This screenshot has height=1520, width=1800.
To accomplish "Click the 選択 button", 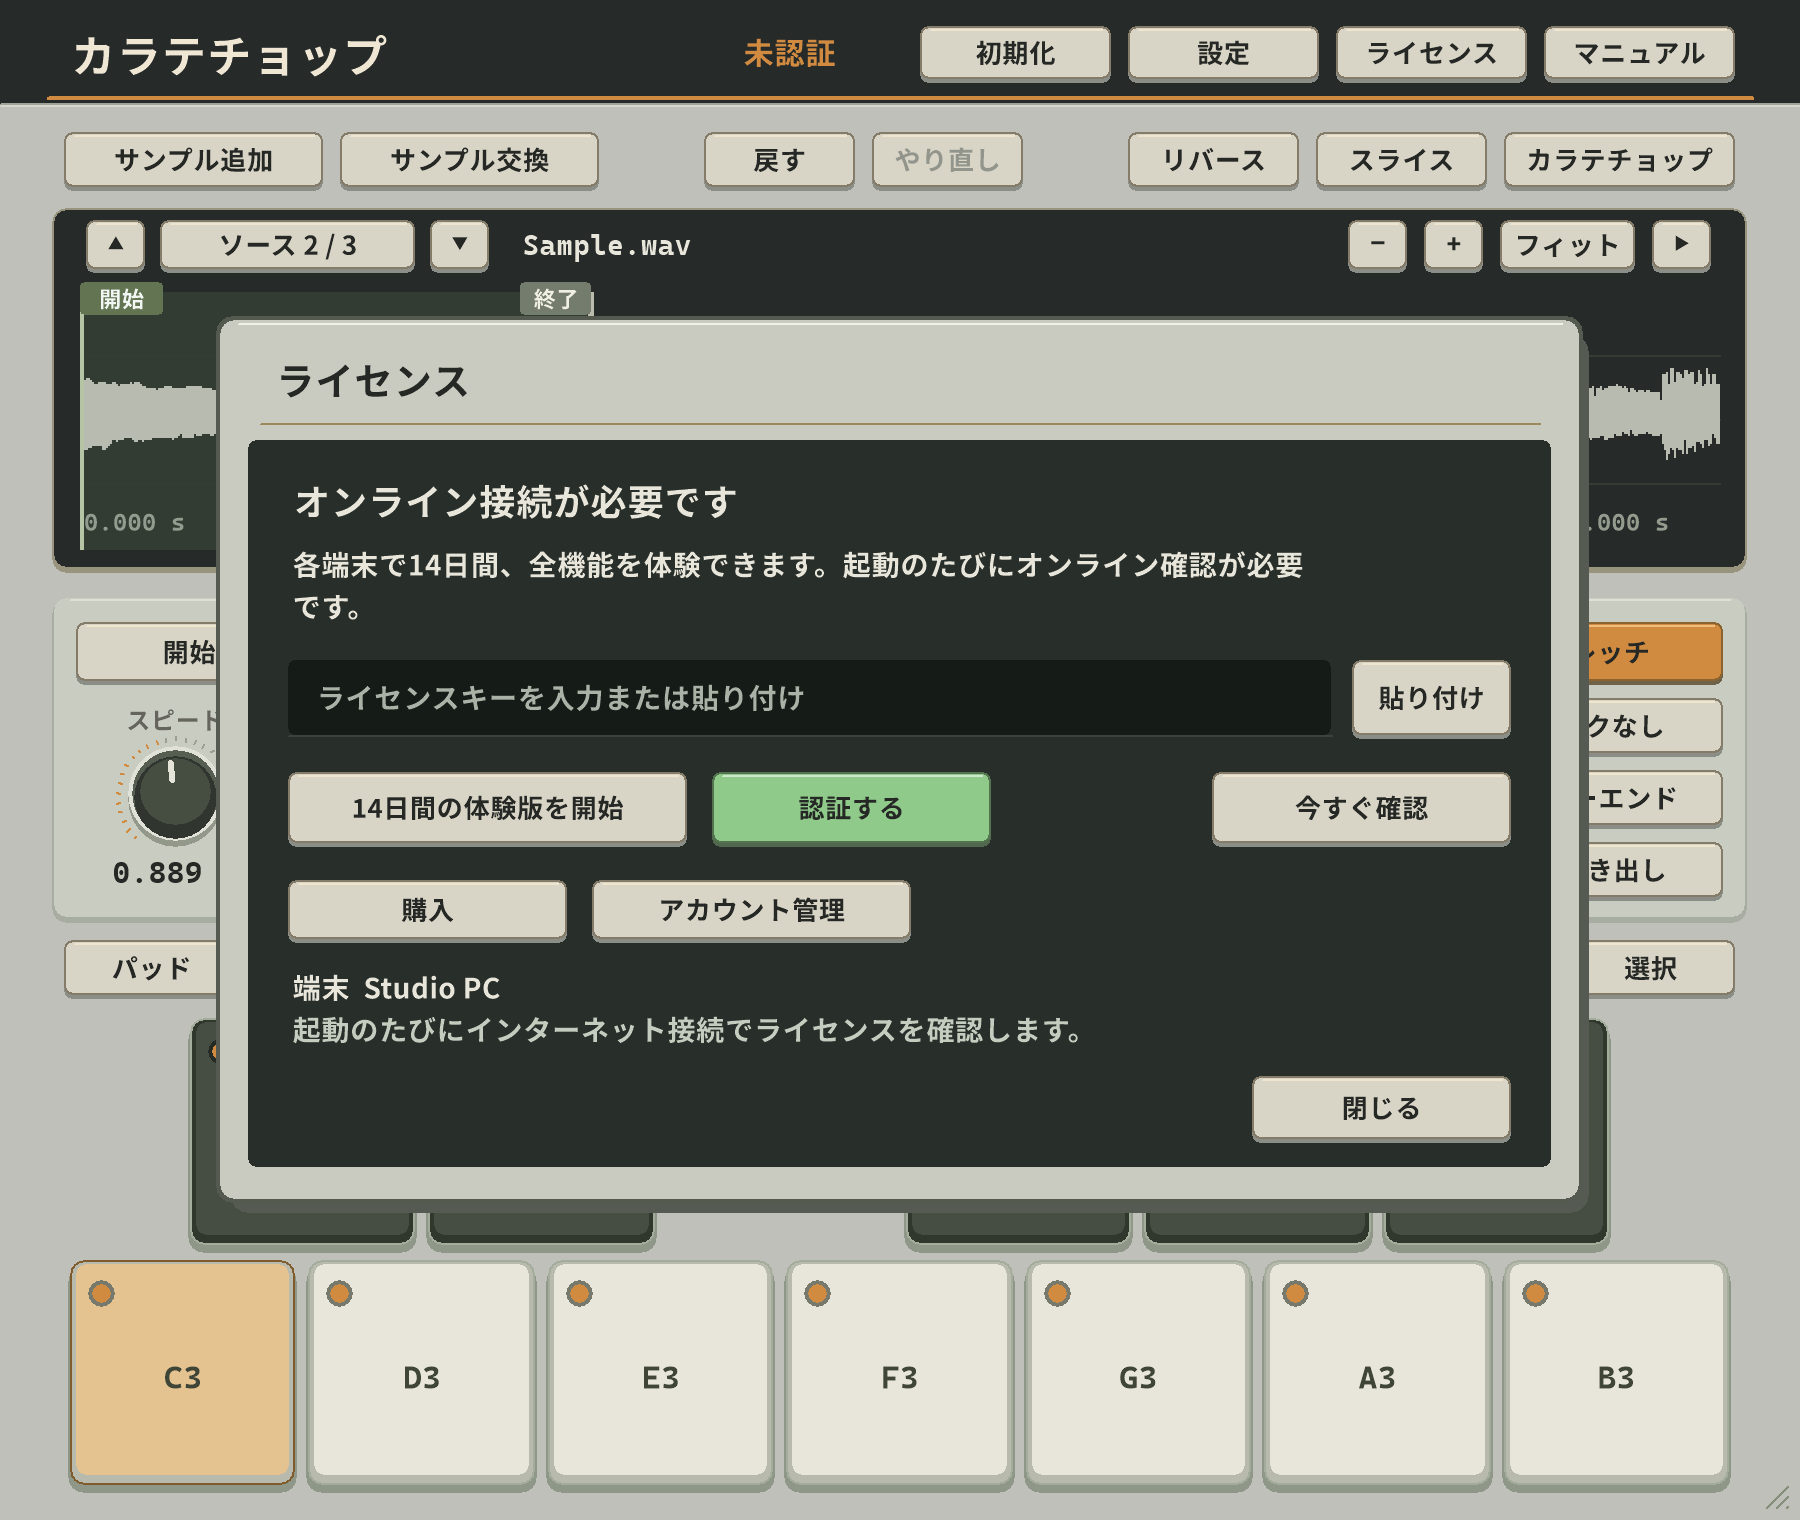I will click(1660, 968).
